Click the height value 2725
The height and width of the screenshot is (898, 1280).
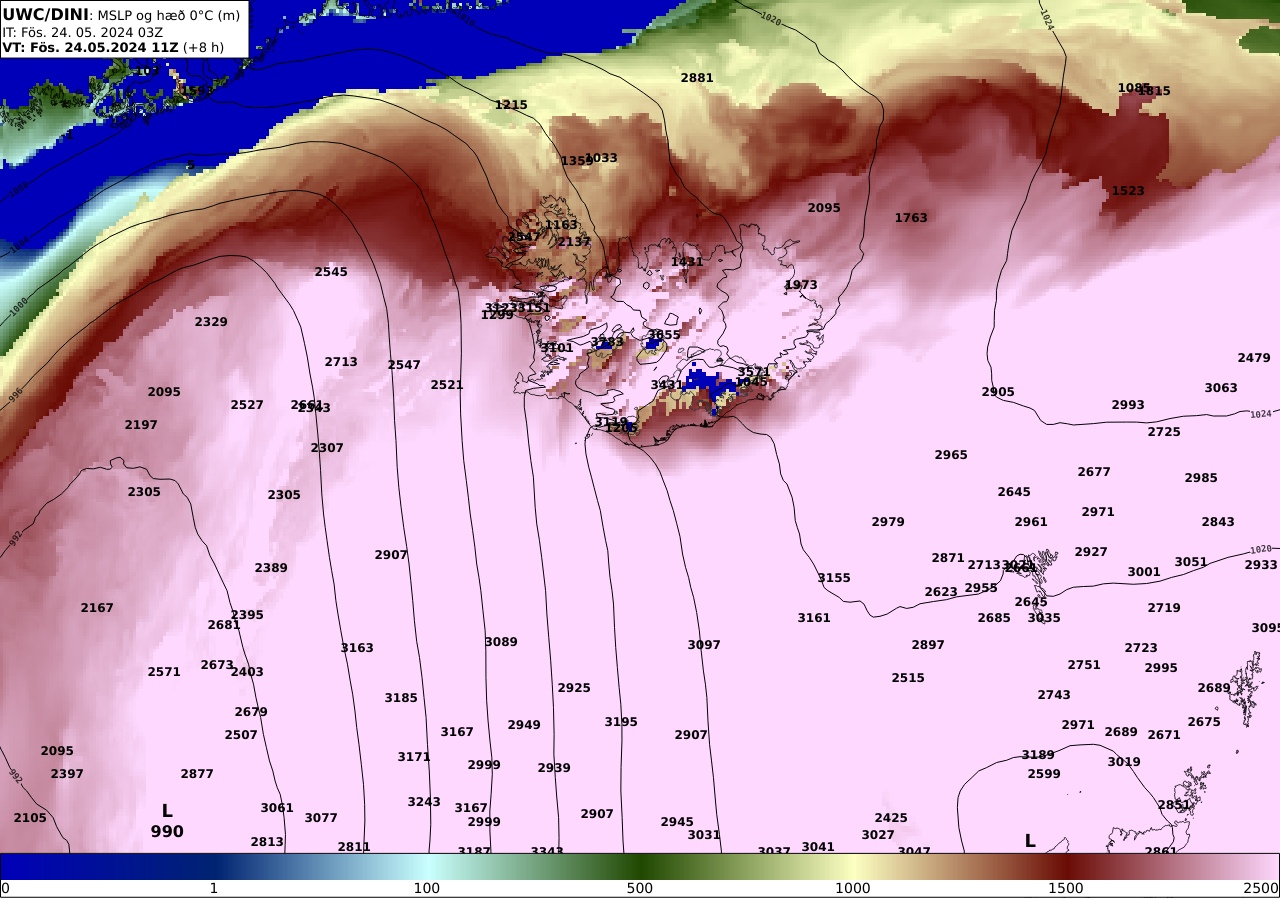point(1164,432)
